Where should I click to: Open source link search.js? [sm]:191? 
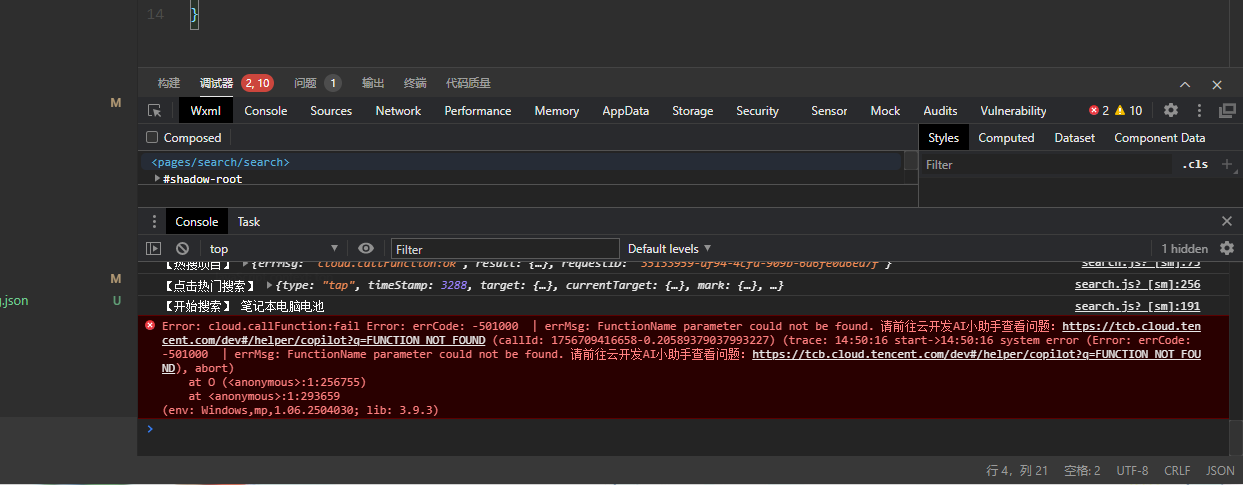[1137, 306]
